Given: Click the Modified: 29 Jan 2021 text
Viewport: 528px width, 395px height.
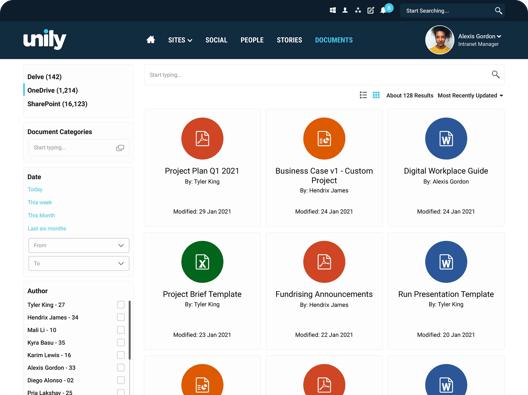Looking at the screenshot, I should click(x=202, y=211).
